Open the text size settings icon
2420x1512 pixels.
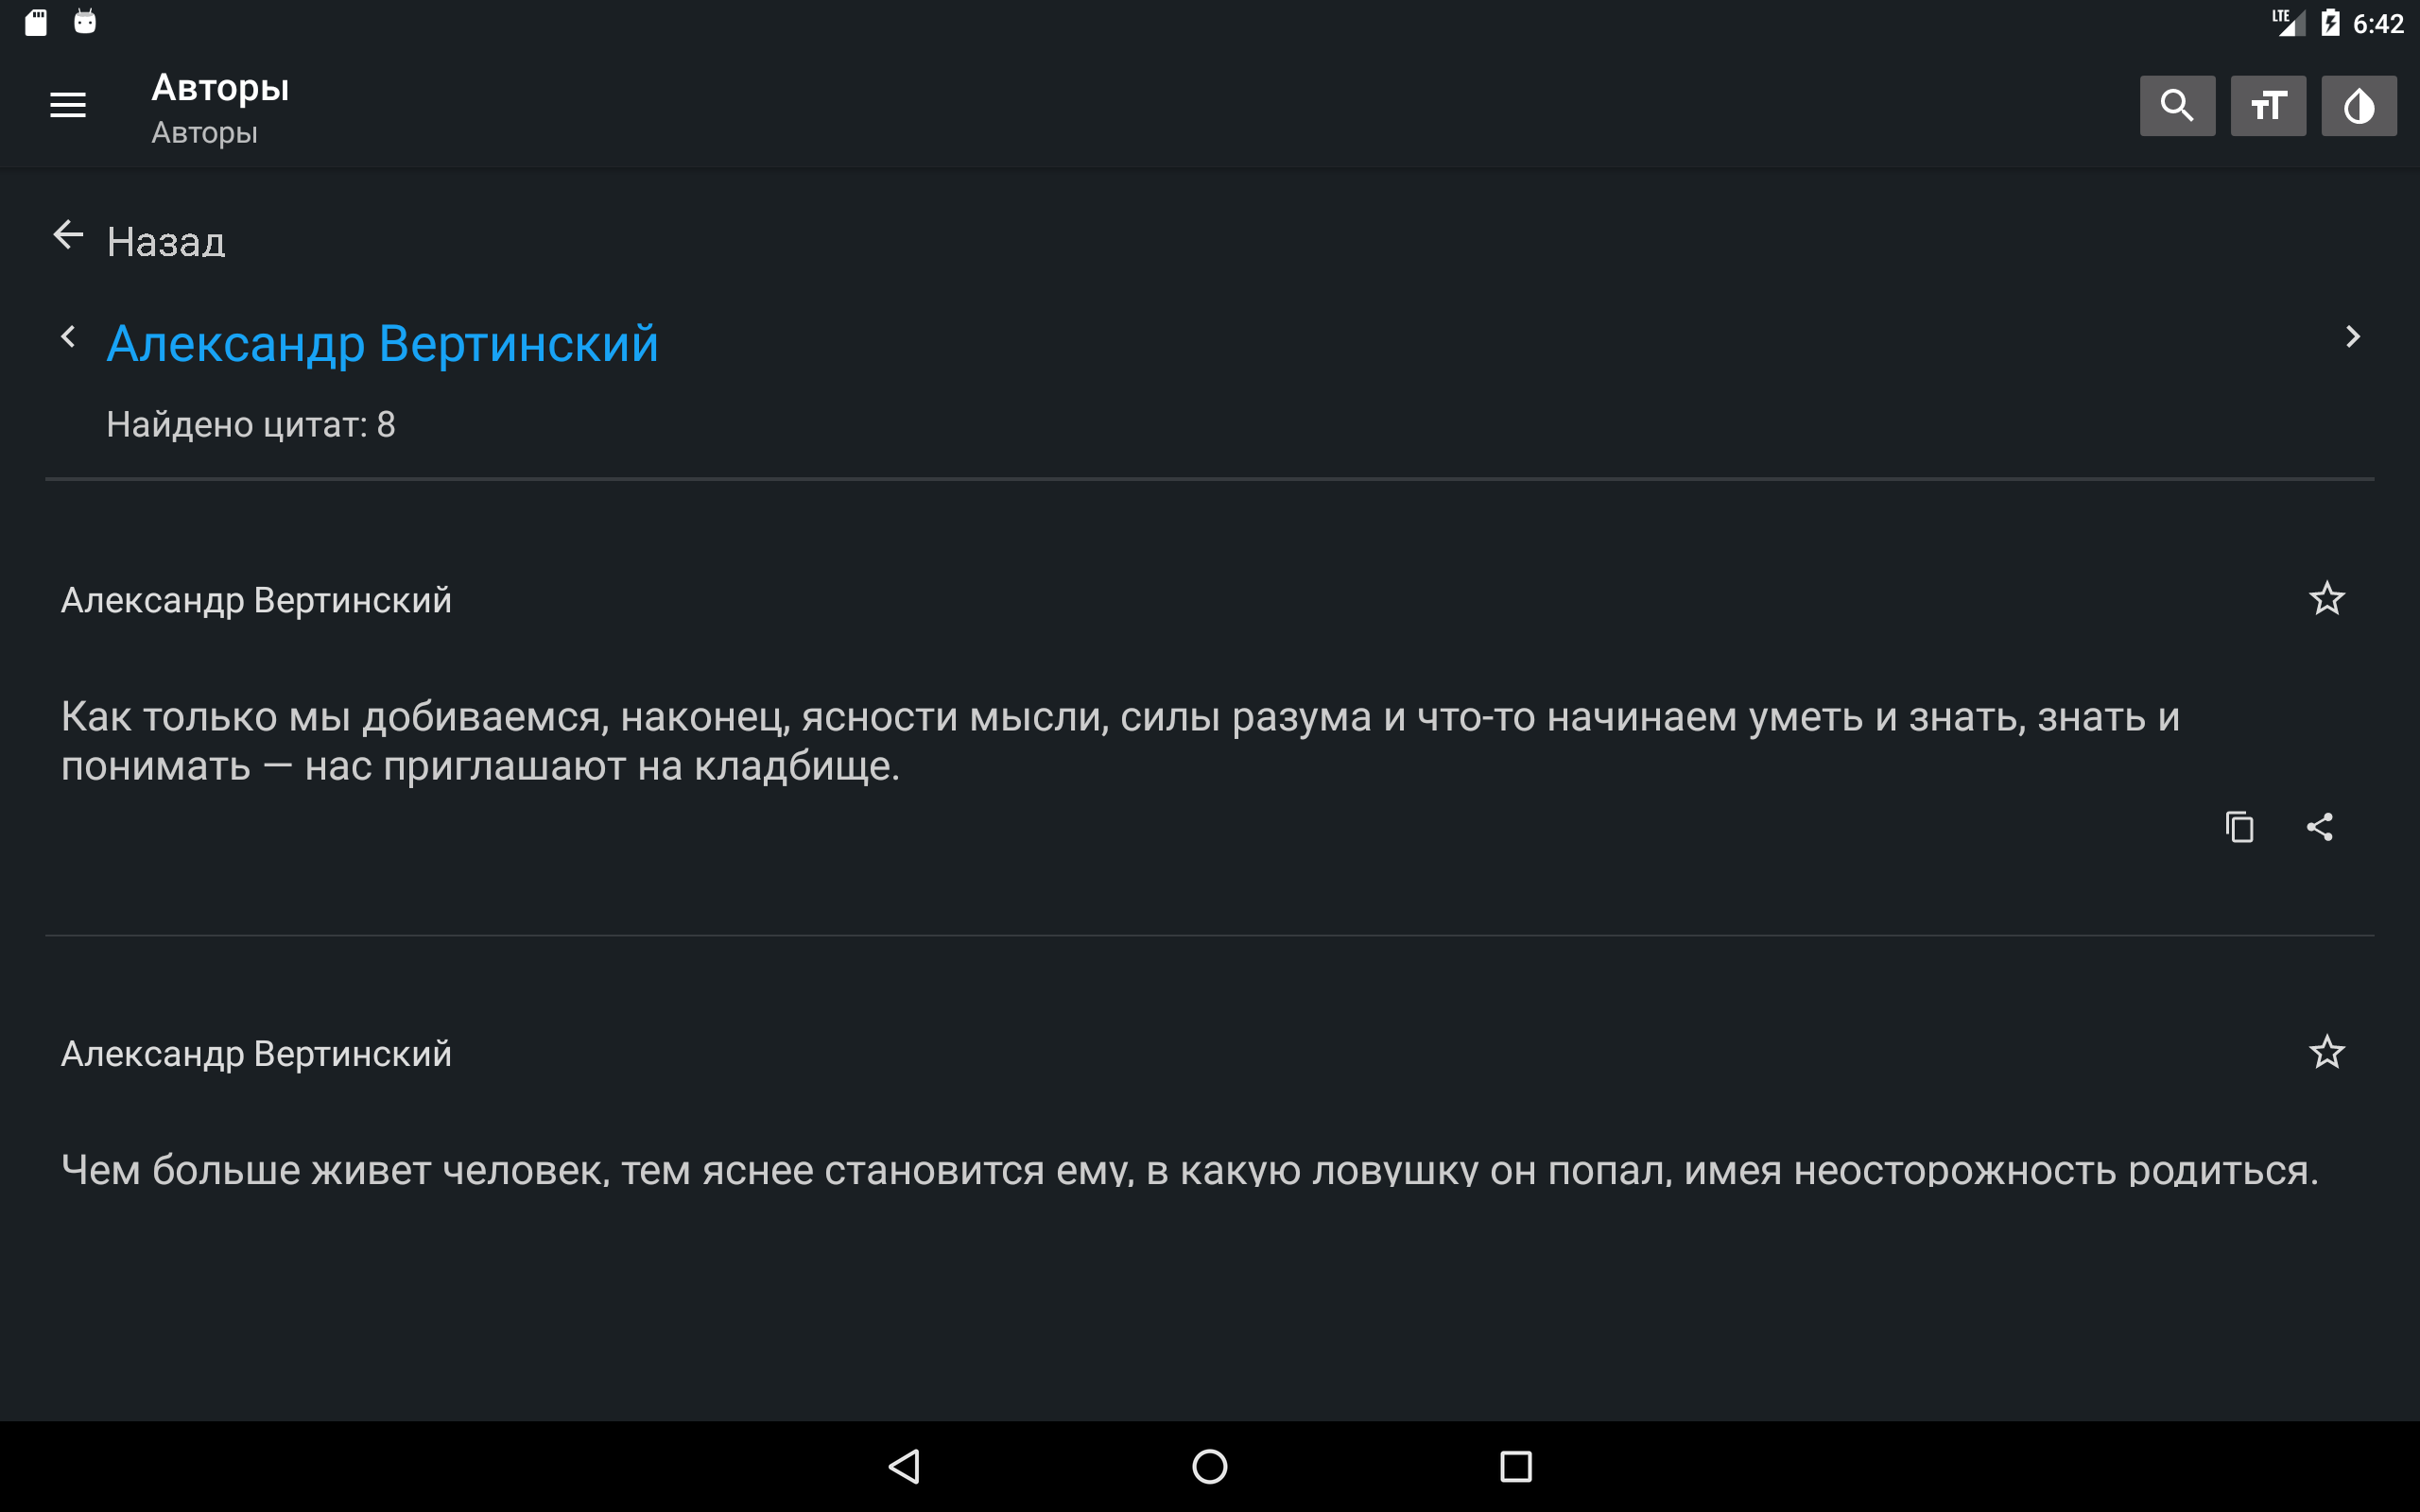2268,105
